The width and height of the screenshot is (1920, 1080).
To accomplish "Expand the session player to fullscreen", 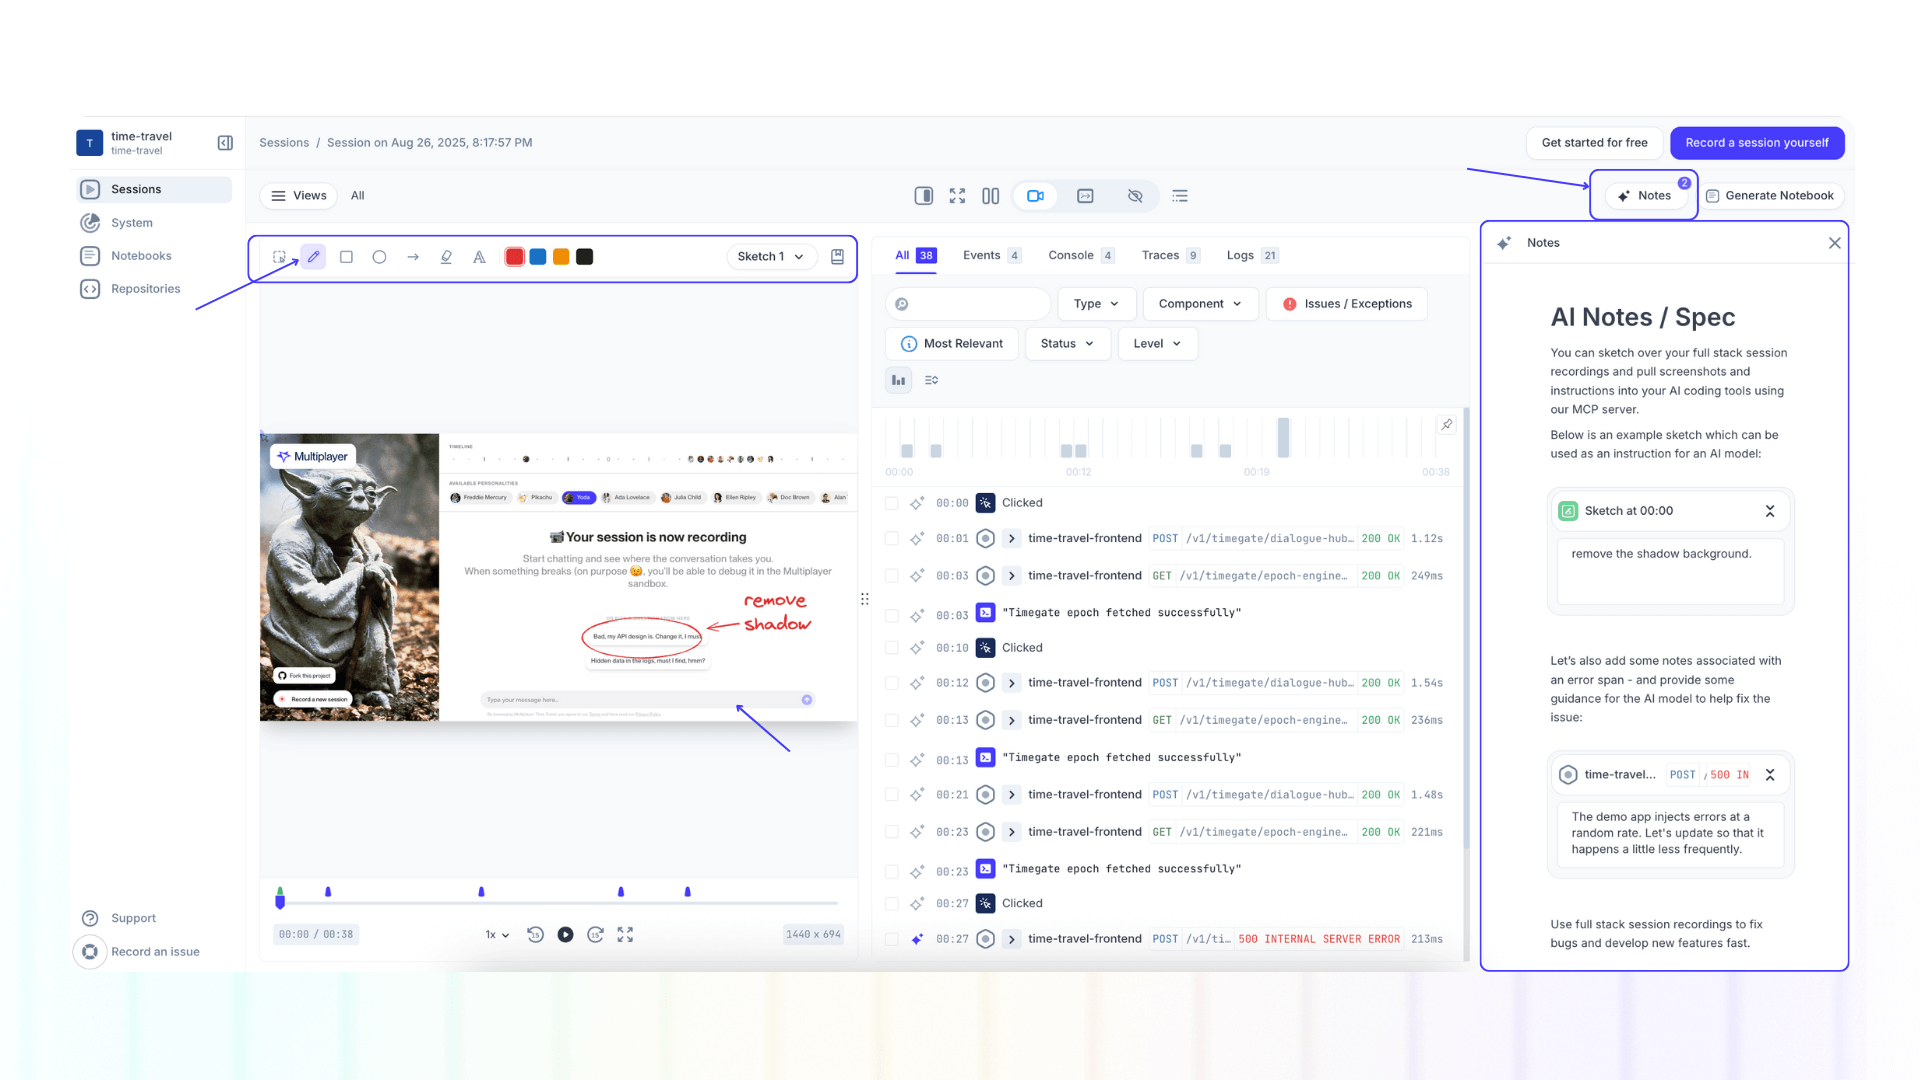I will [x=957, y=195].
